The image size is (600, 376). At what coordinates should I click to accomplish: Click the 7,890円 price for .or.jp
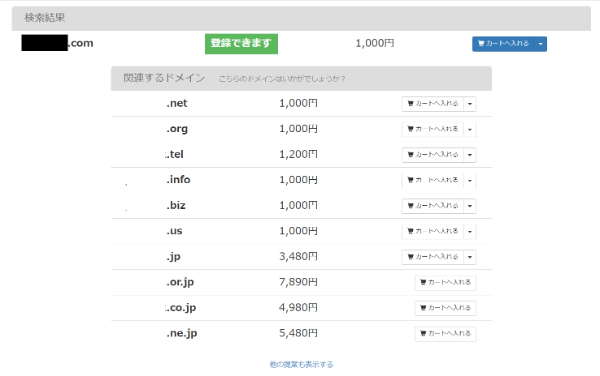click(298, 282)
